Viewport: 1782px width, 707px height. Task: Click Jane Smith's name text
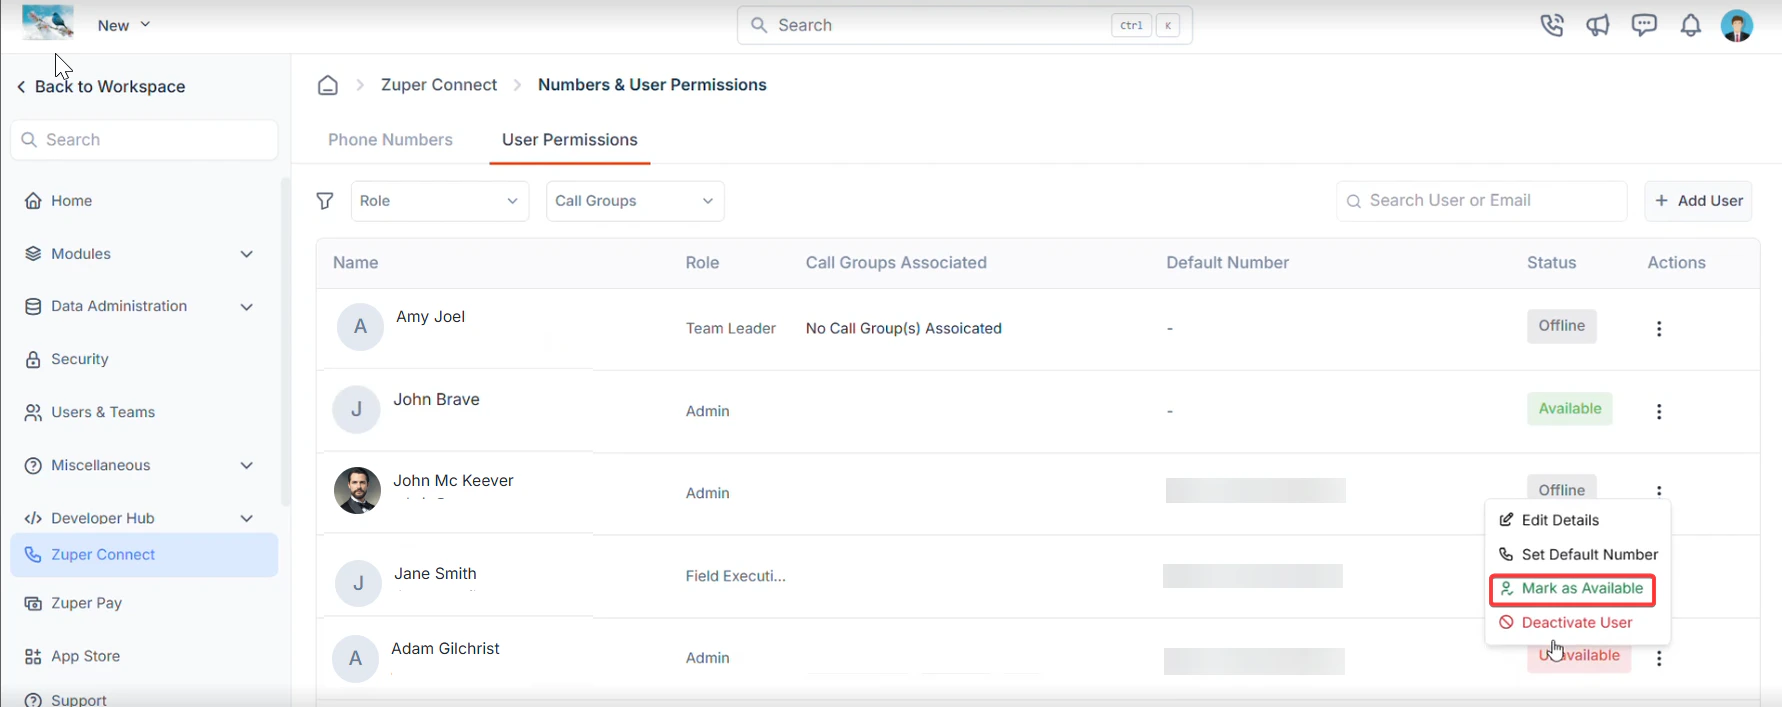pos(435,574)
